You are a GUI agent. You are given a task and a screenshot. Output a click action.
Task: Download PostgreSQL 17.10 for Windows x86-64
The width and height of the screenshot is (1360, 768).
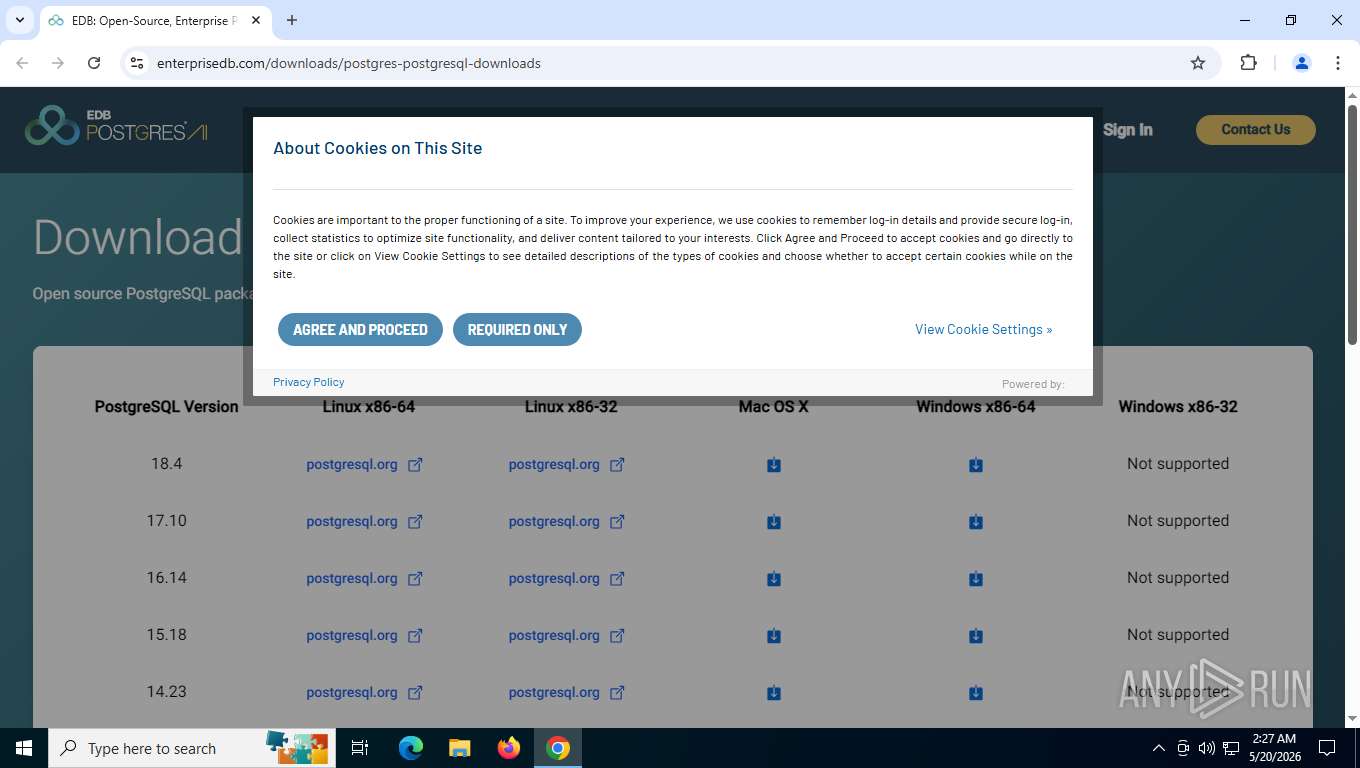pos(976,522)
